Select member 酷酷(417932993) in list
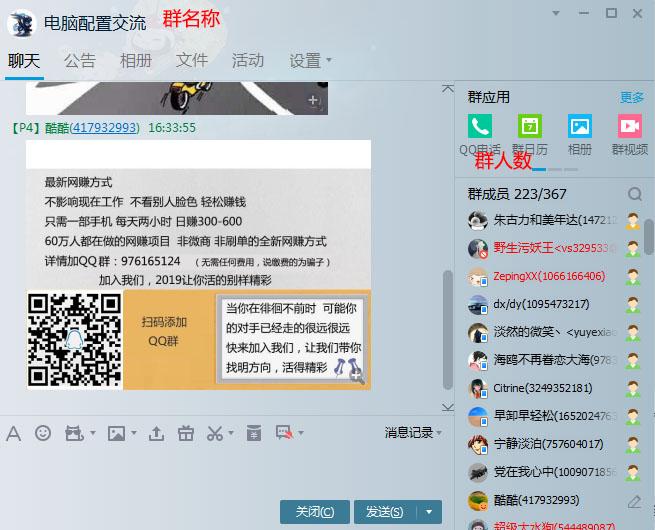This screenshot has height=530, width=655. point(554,500)
